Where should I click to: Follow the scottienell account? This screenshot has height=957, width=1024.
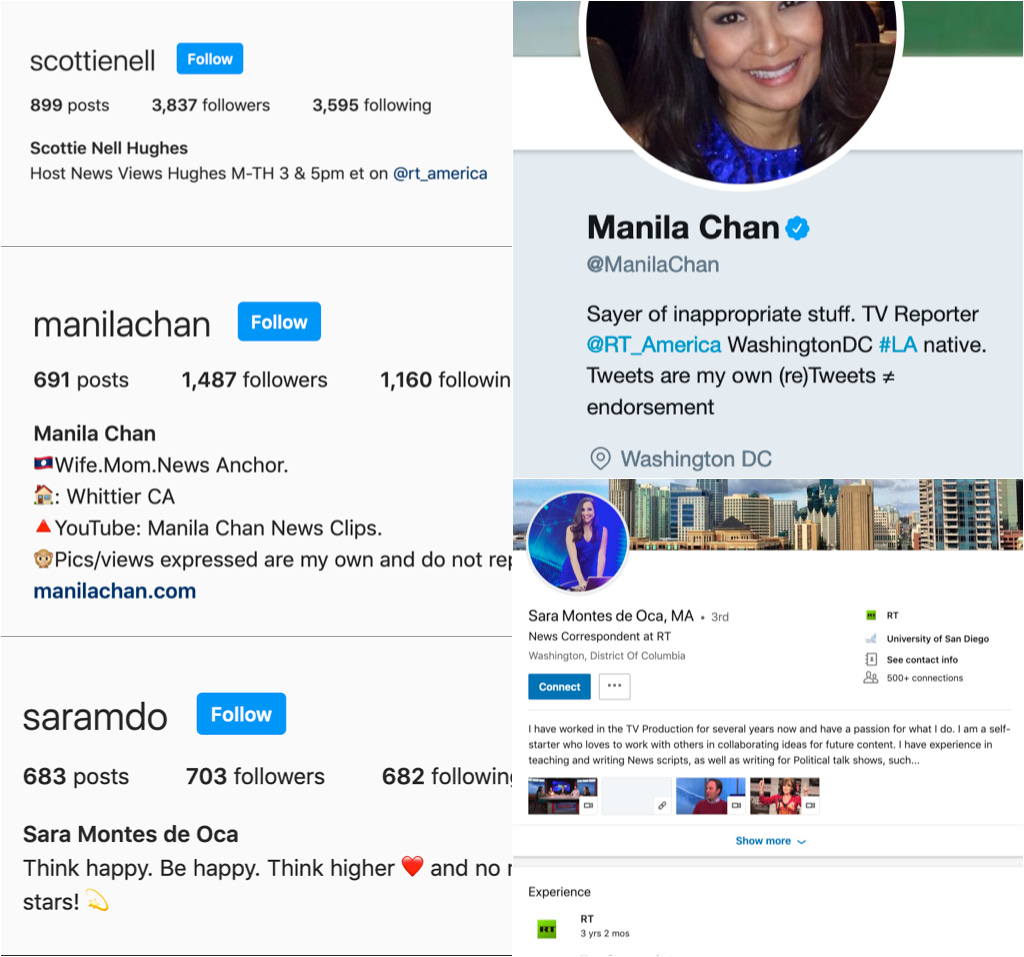coord(210,59)
